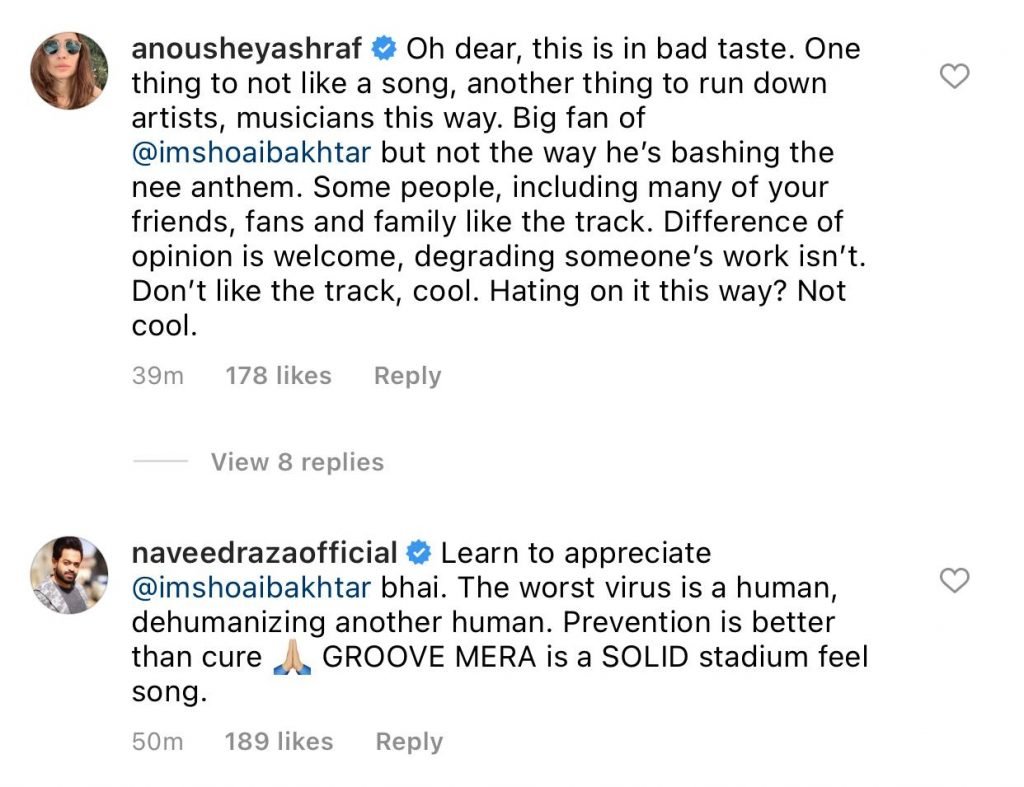This screenshot has width=1024, height=787.
Task: Click the verified badge next to anousheyashraf
Action: [x=384, y=49]
